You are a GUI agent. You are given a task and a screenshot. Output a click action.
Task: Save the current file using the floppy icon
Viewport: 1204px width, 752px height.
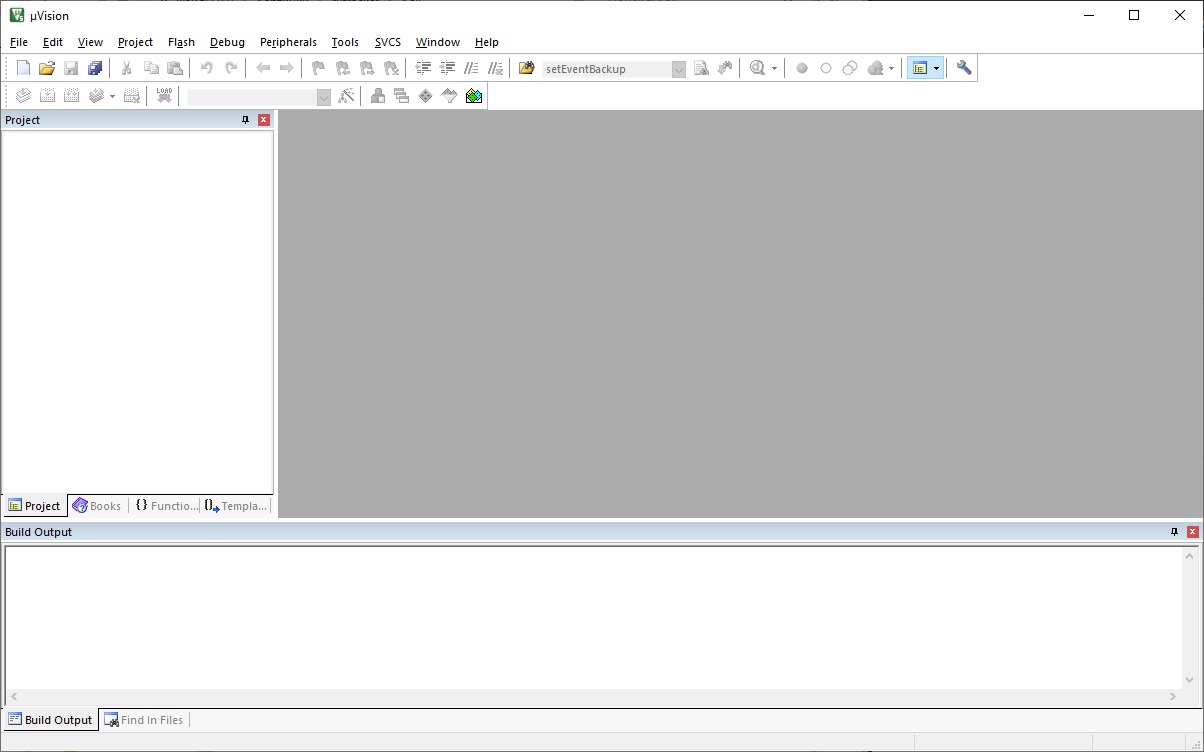(71, 68)
